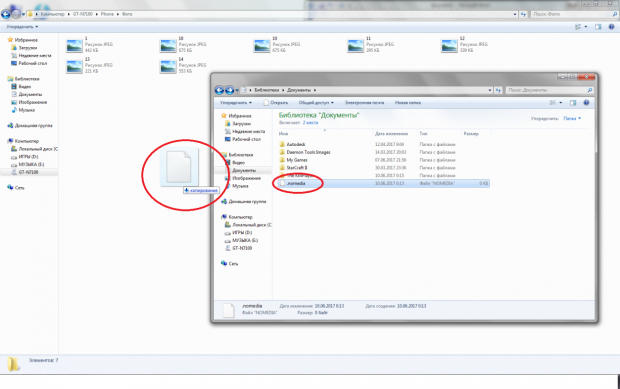The image size is (620, 389).
Task: Select Документы in the Documents window sidebar
Action: [244, 170]
